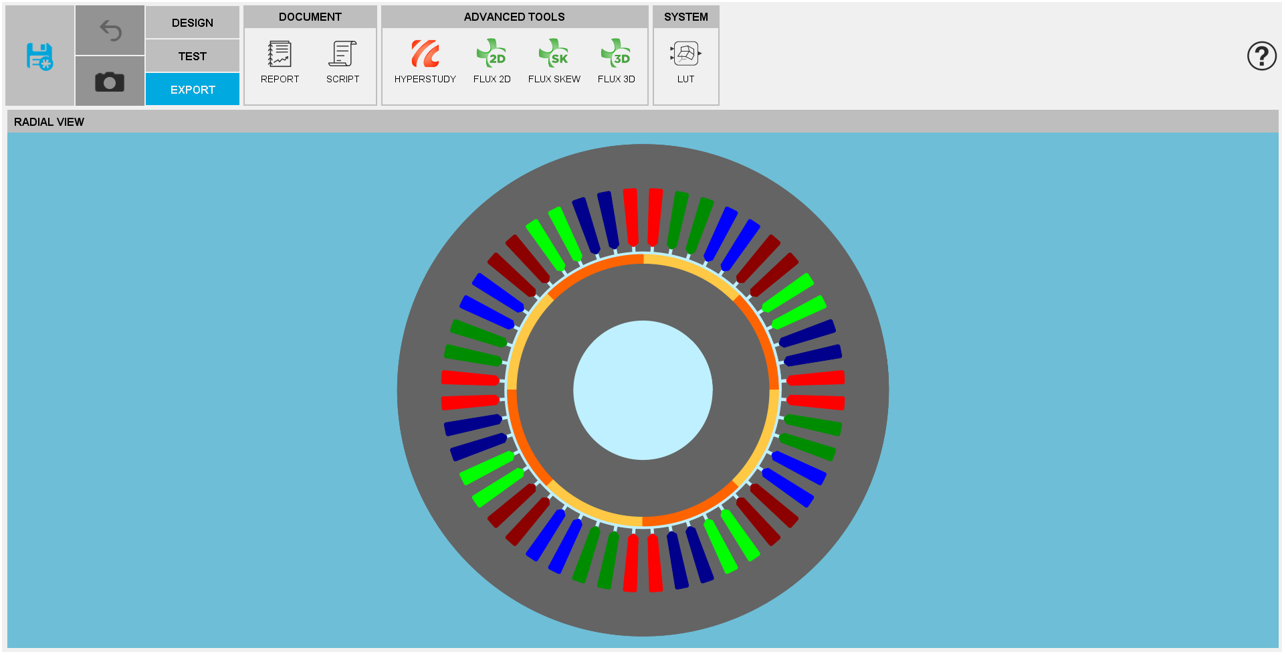Screen dimensions: 1286x655
Task: Open the LUT system export
Action: (x=686, y=62)
